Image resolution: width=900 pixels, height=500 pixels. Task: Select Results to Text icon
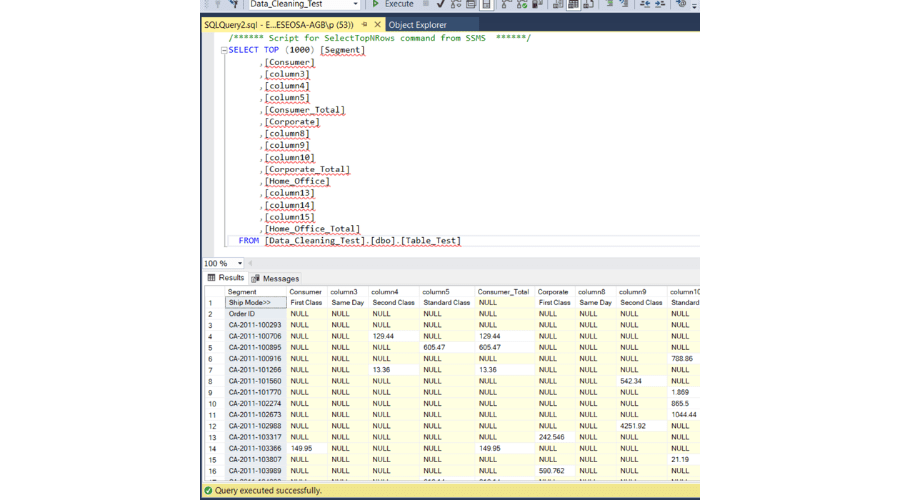coord(558,3)
